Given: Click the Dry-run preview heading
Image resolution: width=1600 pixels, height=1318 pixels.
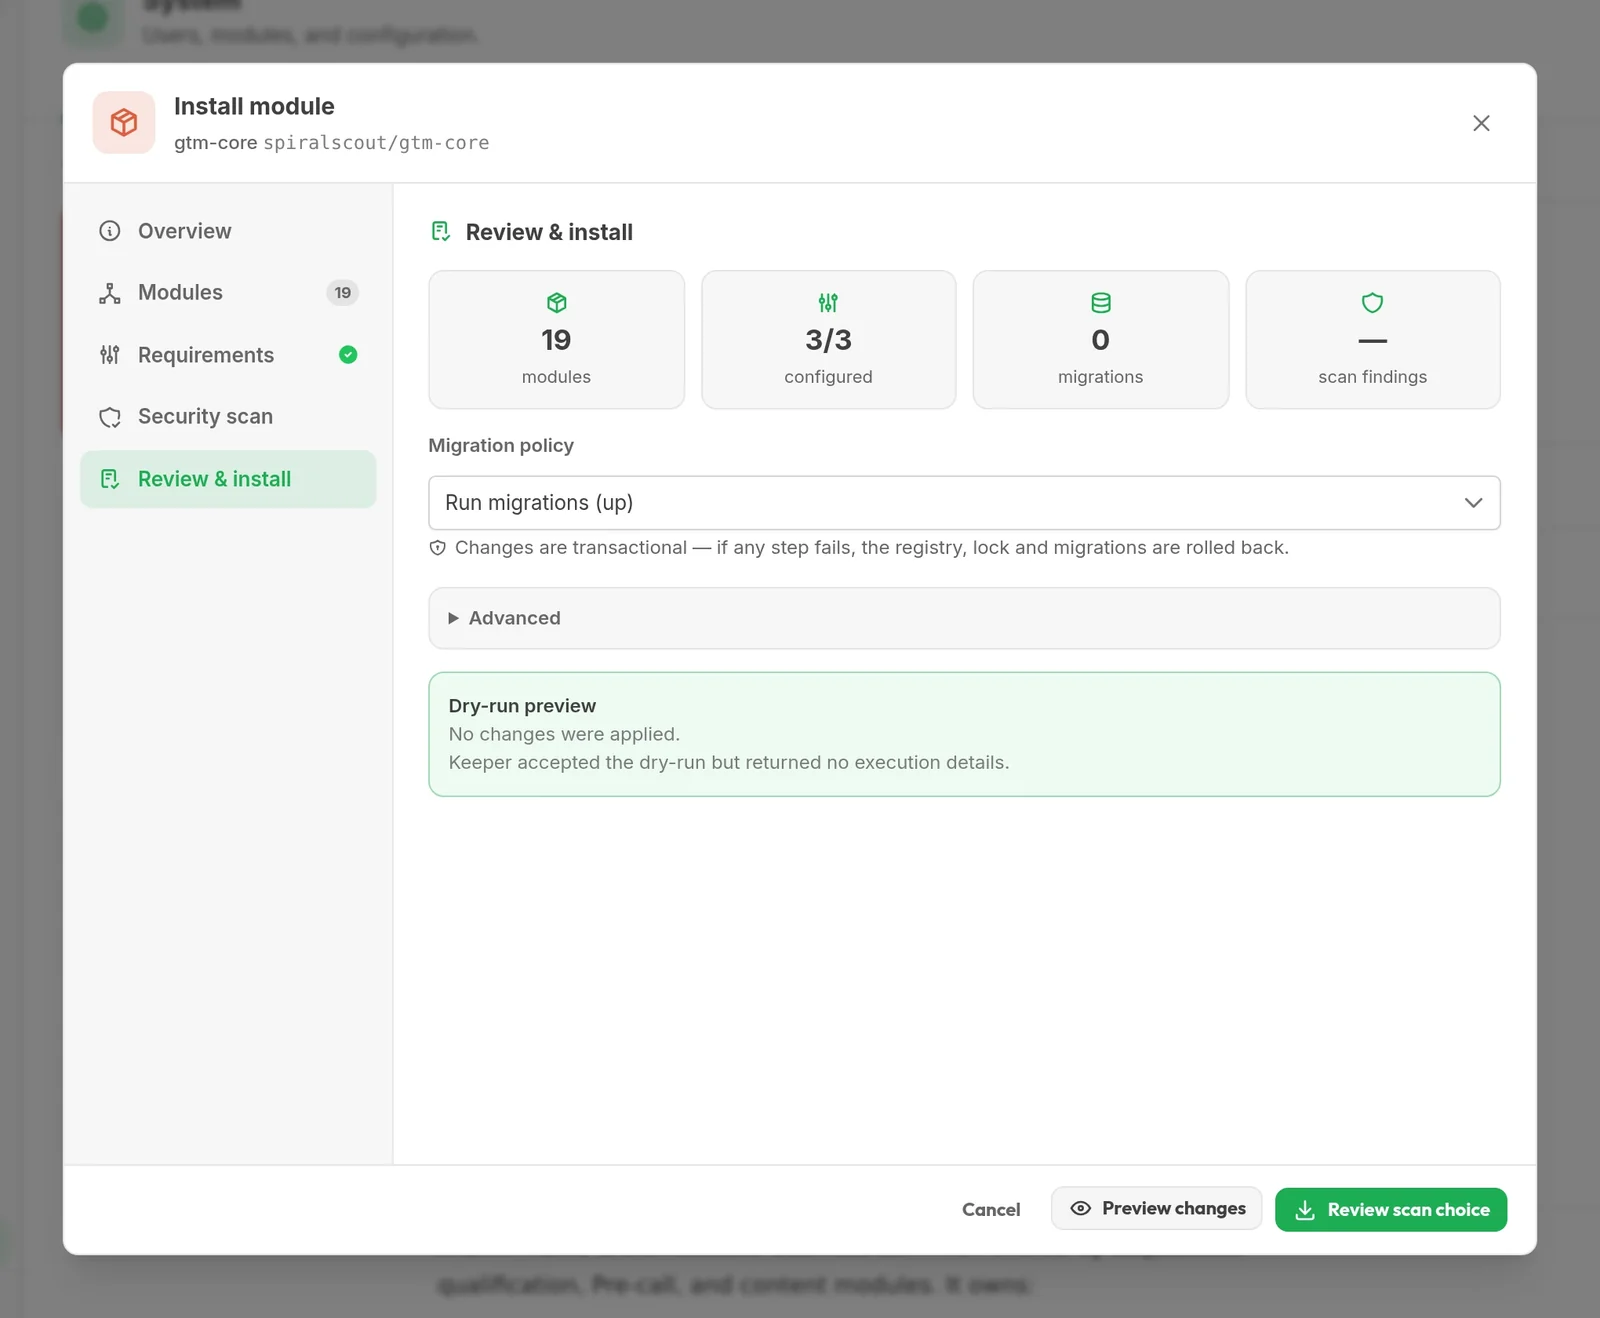Looking at the screenshot, I should click(522, 706).
